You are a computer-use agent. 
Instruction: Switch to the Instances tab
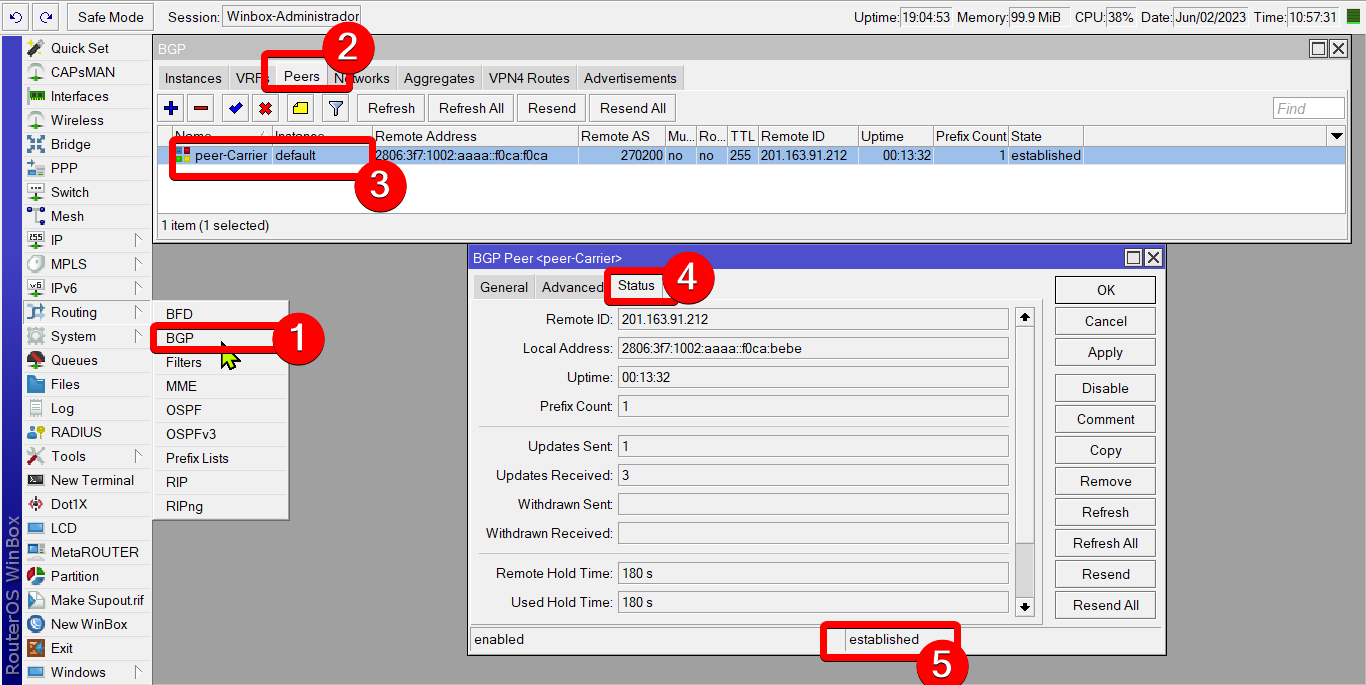point(192,77)
